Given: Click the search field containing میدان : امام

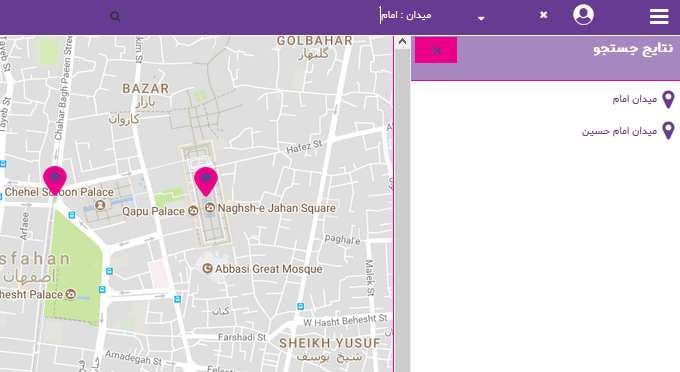Looking at the screenshot, I should click(x=405, y=15).
